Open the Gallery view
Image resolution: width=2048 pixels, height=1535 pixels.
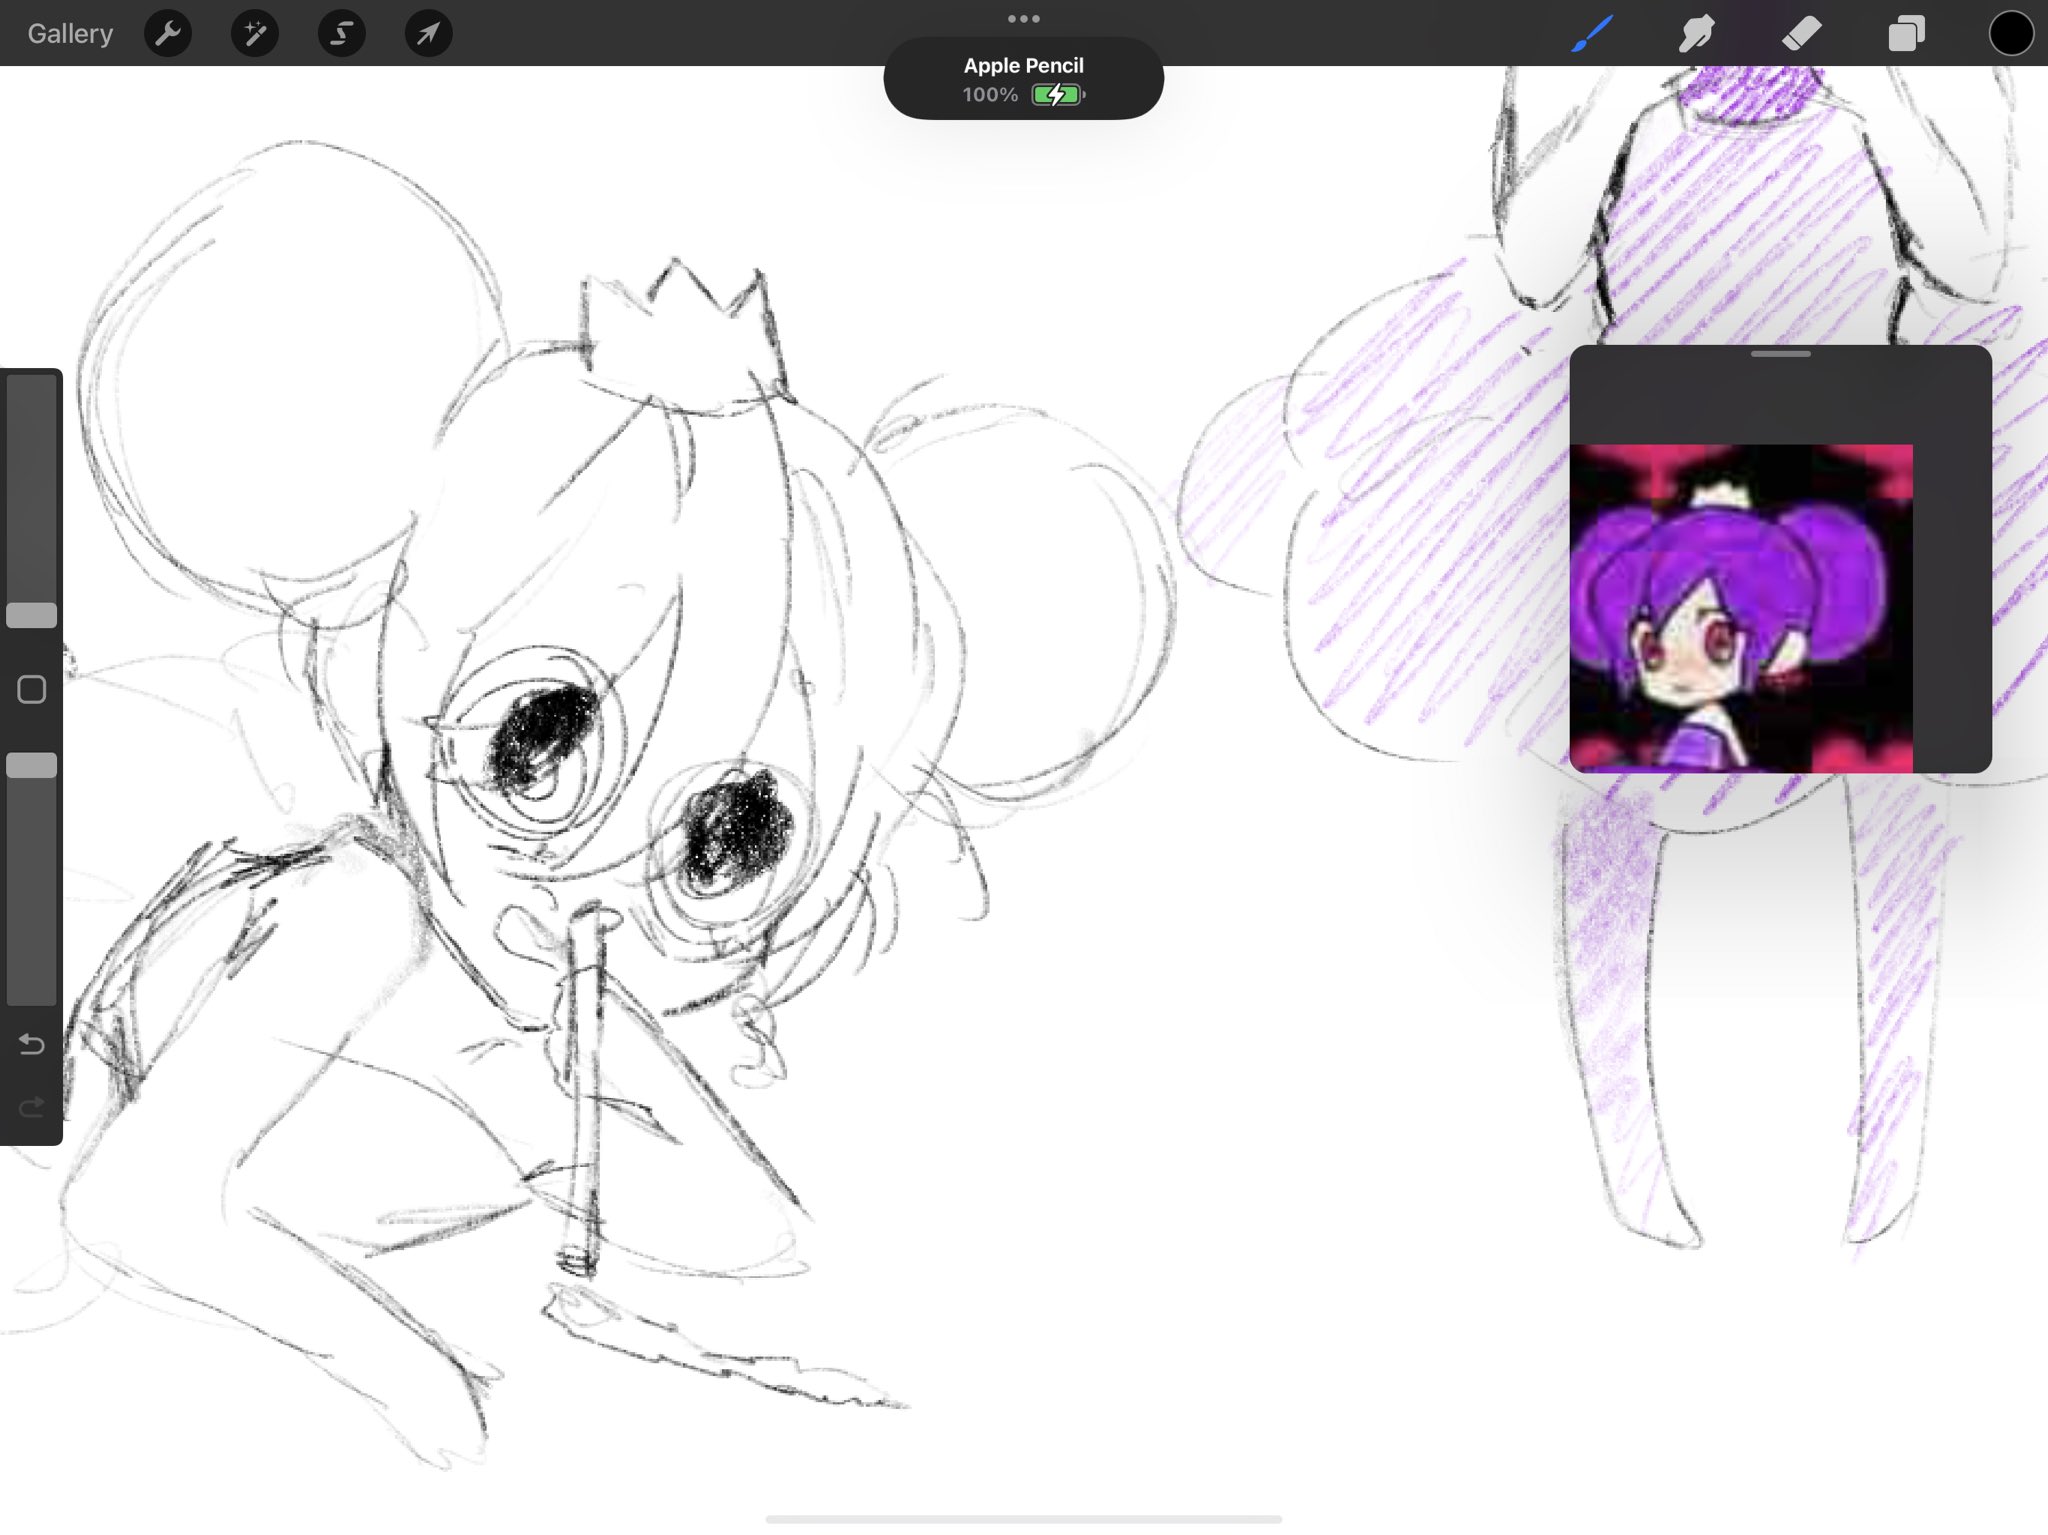tap(70, 33)
